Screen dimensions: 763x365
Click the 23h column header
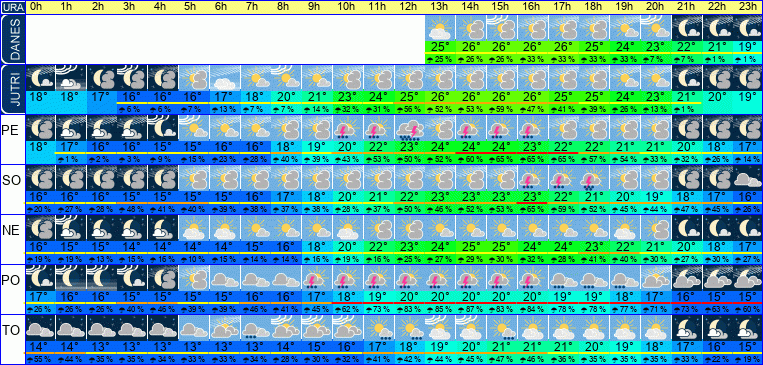(748, 7)
